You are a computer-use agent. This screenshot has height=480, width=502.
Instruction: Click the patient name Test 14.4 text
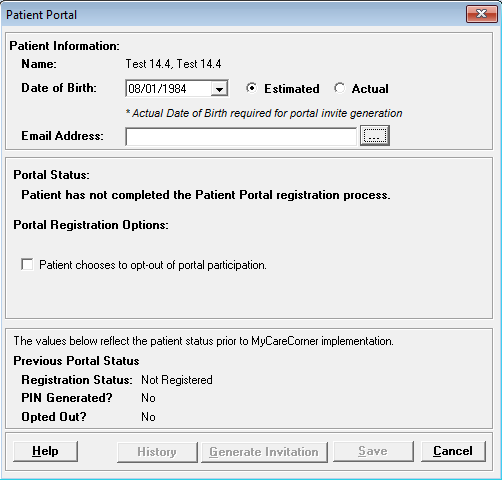(173, 64)
